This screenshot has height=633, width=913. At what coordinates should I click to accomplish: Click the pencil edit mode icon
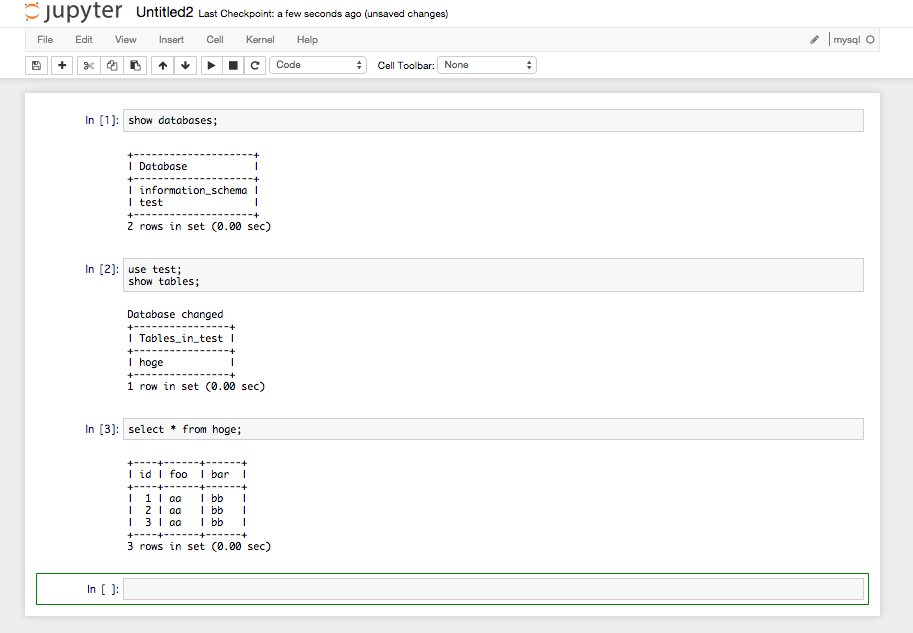pos(814,40)
